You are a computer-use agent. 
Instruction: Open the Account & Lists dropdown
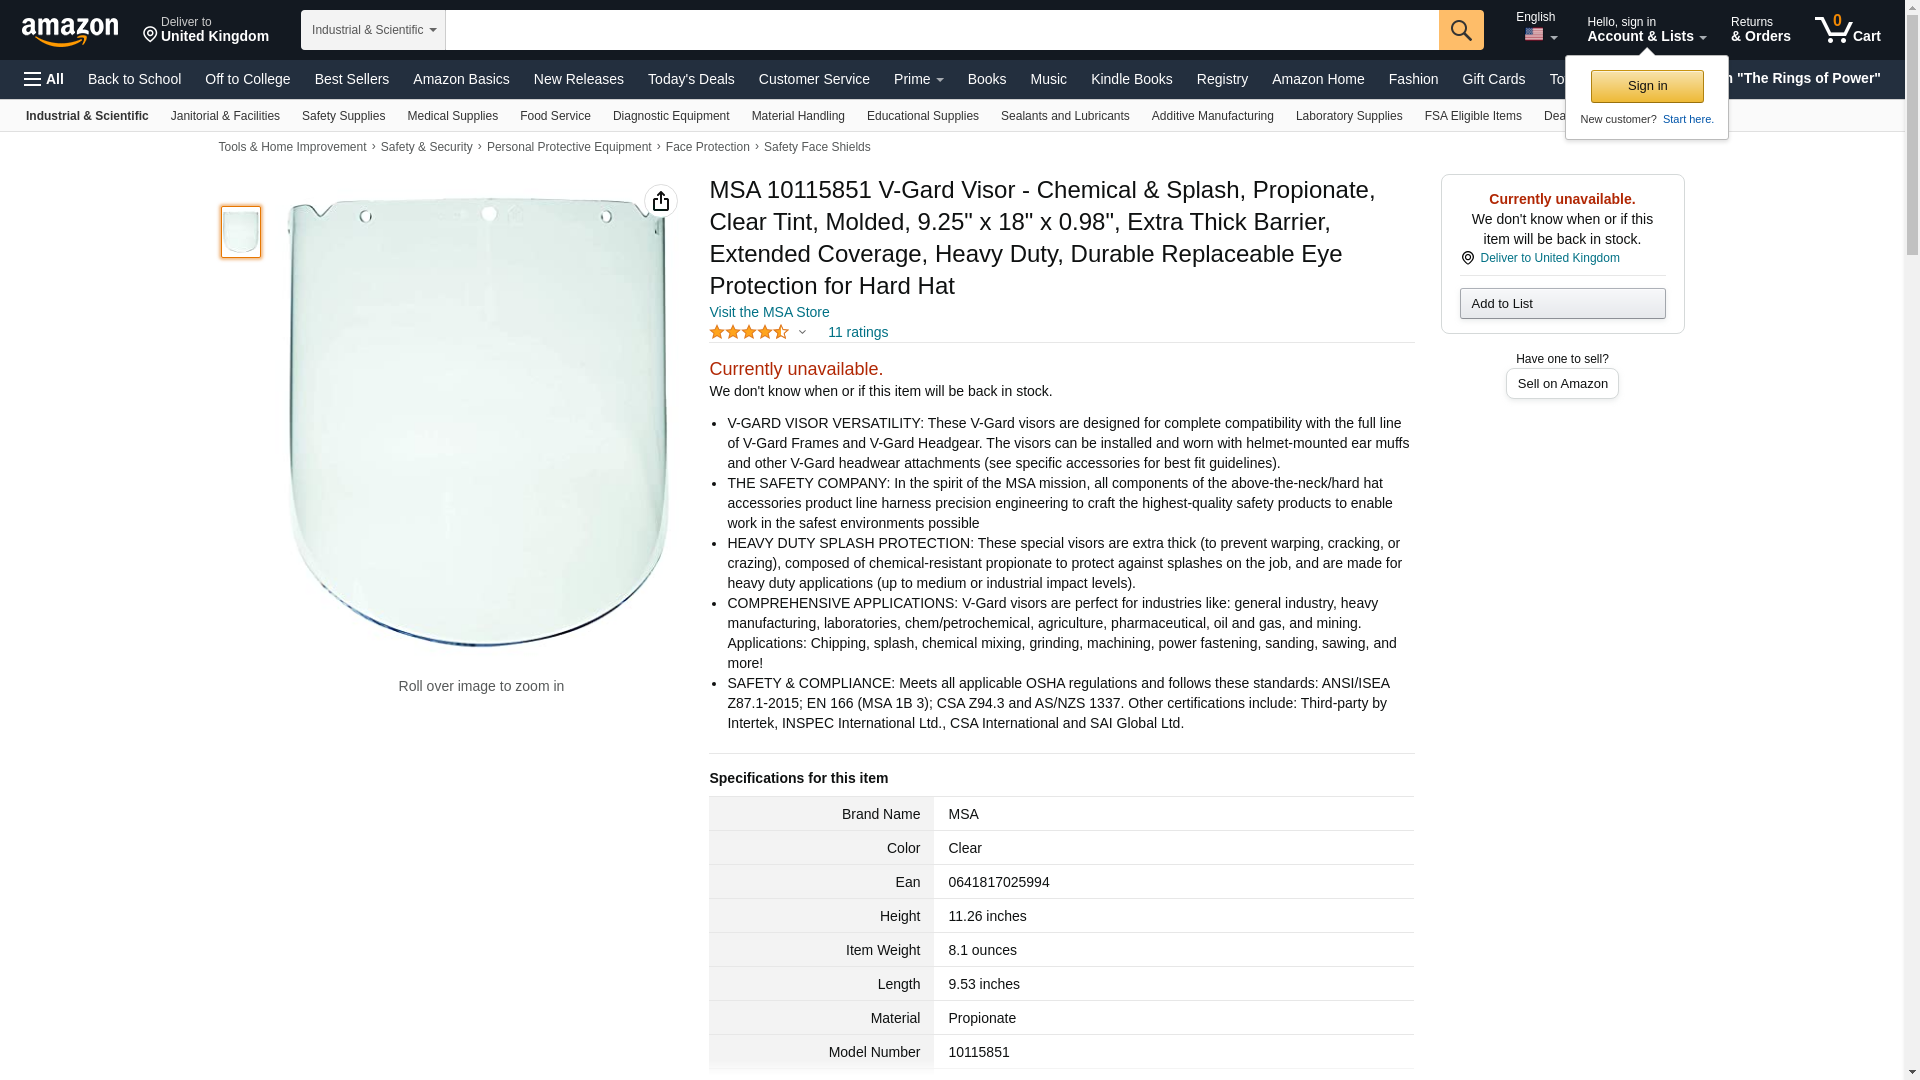click(1646, 29)
